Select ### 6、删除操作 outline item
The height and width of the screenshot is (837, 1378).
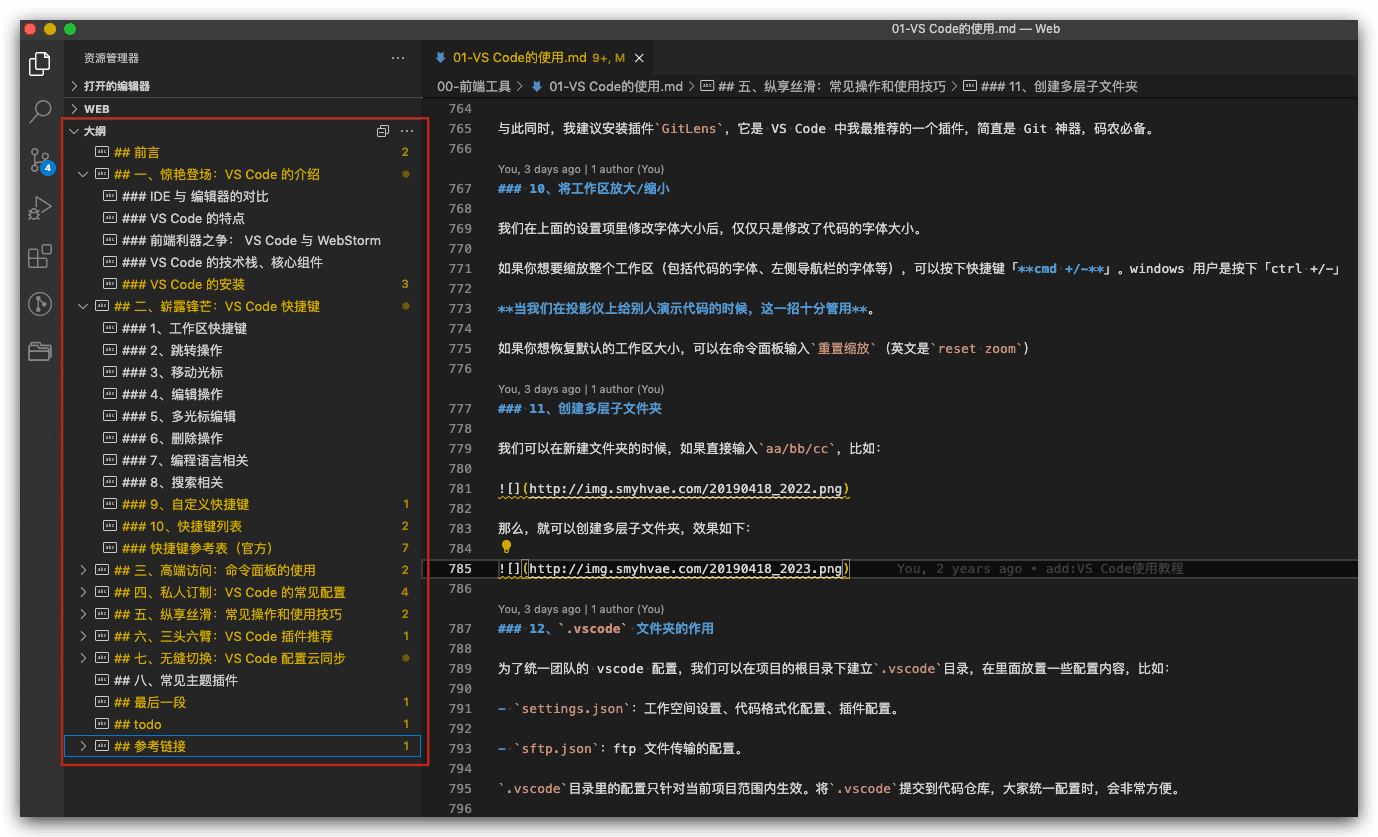(x=242, y=438)
